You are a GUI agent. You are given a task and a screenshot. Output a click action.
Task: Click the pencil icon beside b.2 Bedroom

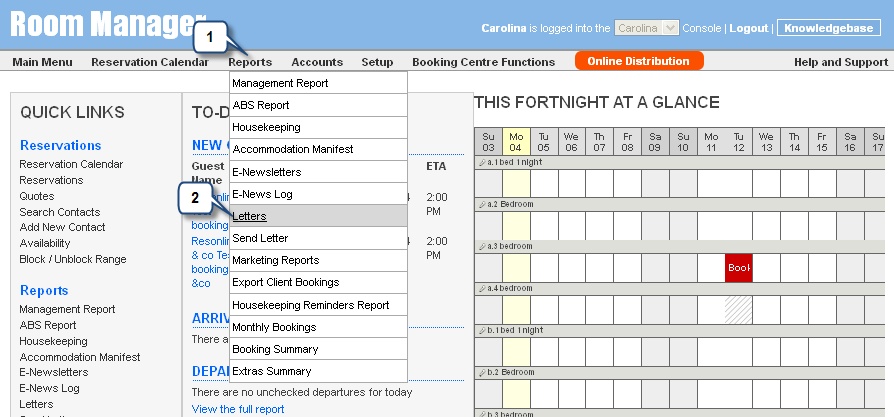(x=482, y=372)
